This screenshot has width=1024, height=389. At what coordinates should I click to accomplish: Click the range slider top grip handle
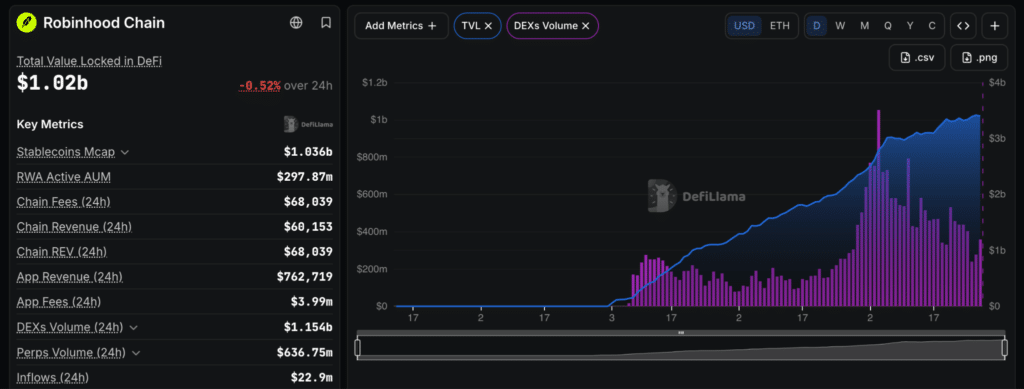(680, 333)
